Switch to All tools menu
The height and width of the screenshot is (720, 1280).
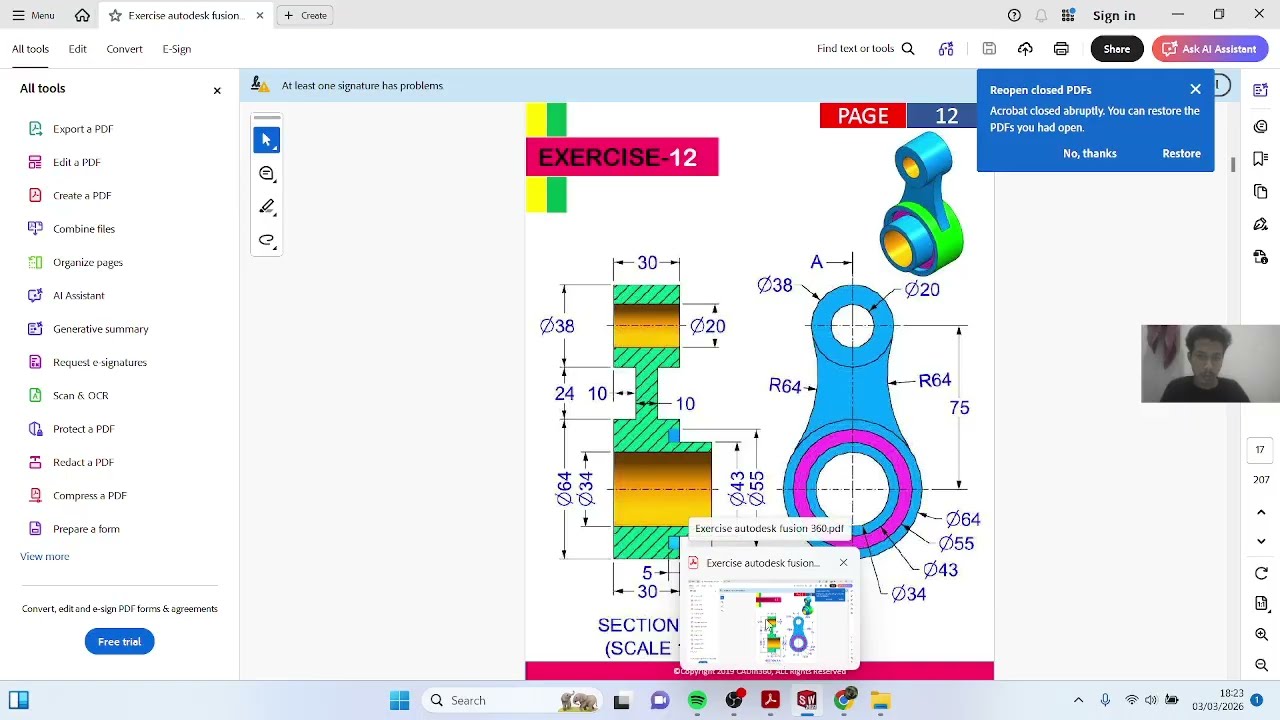click(30, 49)
